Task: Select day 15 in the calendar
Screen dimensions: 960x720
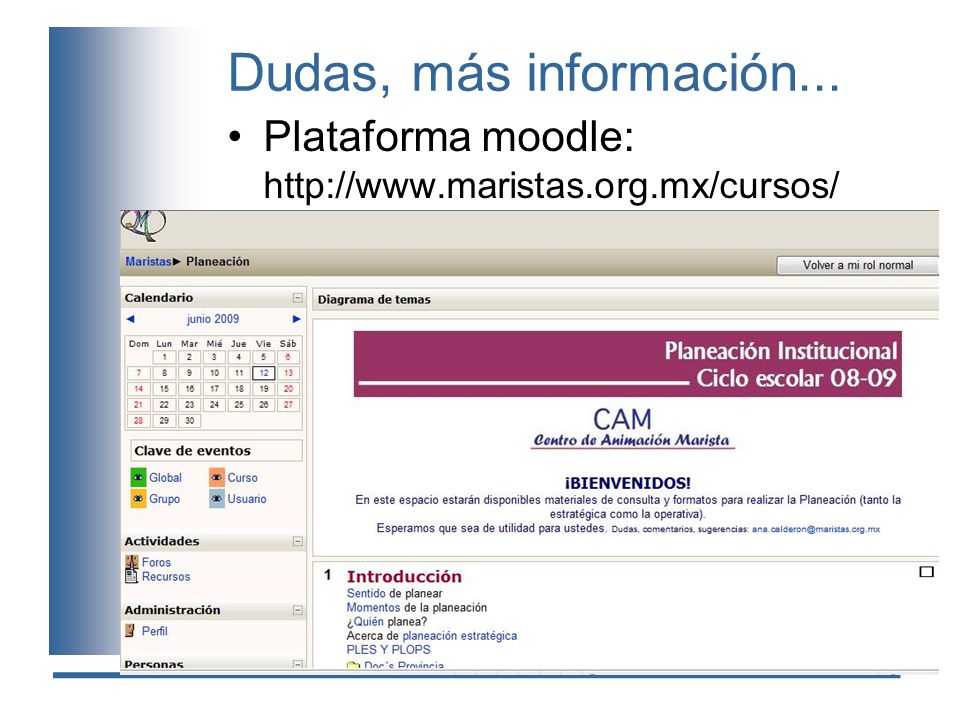Action: (x=164, y=389)
